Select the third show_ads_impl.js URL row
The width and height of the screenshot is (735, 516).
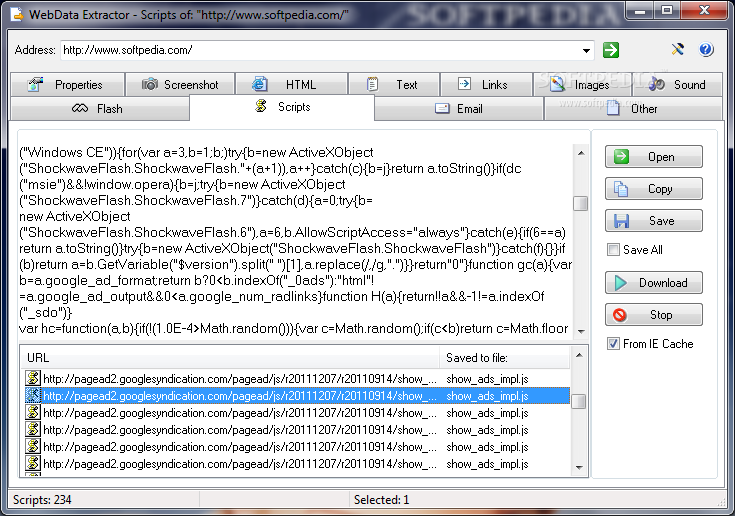pos(297,412)
